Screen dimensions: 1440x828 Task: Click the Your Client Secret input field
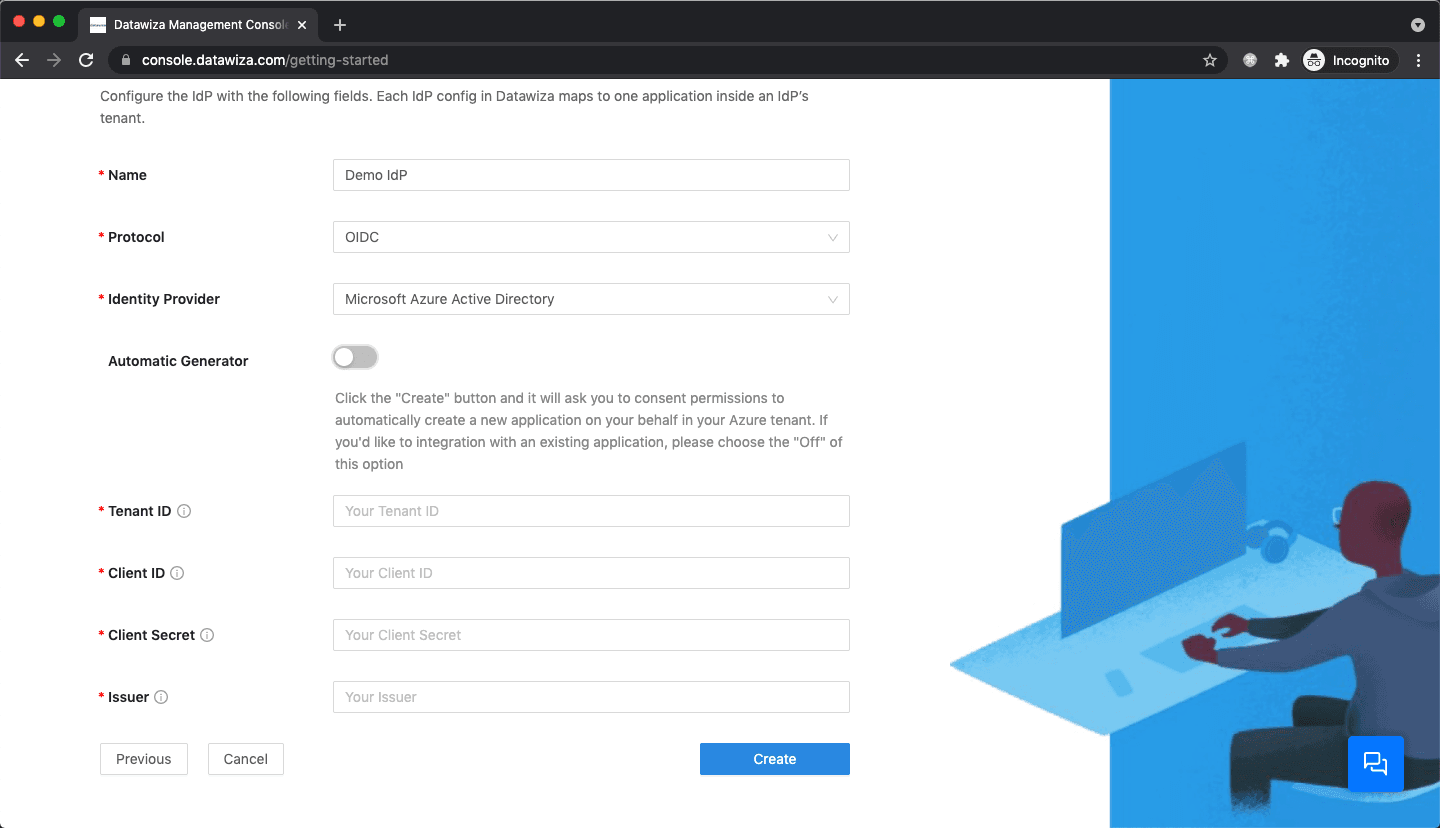[591, 635]
